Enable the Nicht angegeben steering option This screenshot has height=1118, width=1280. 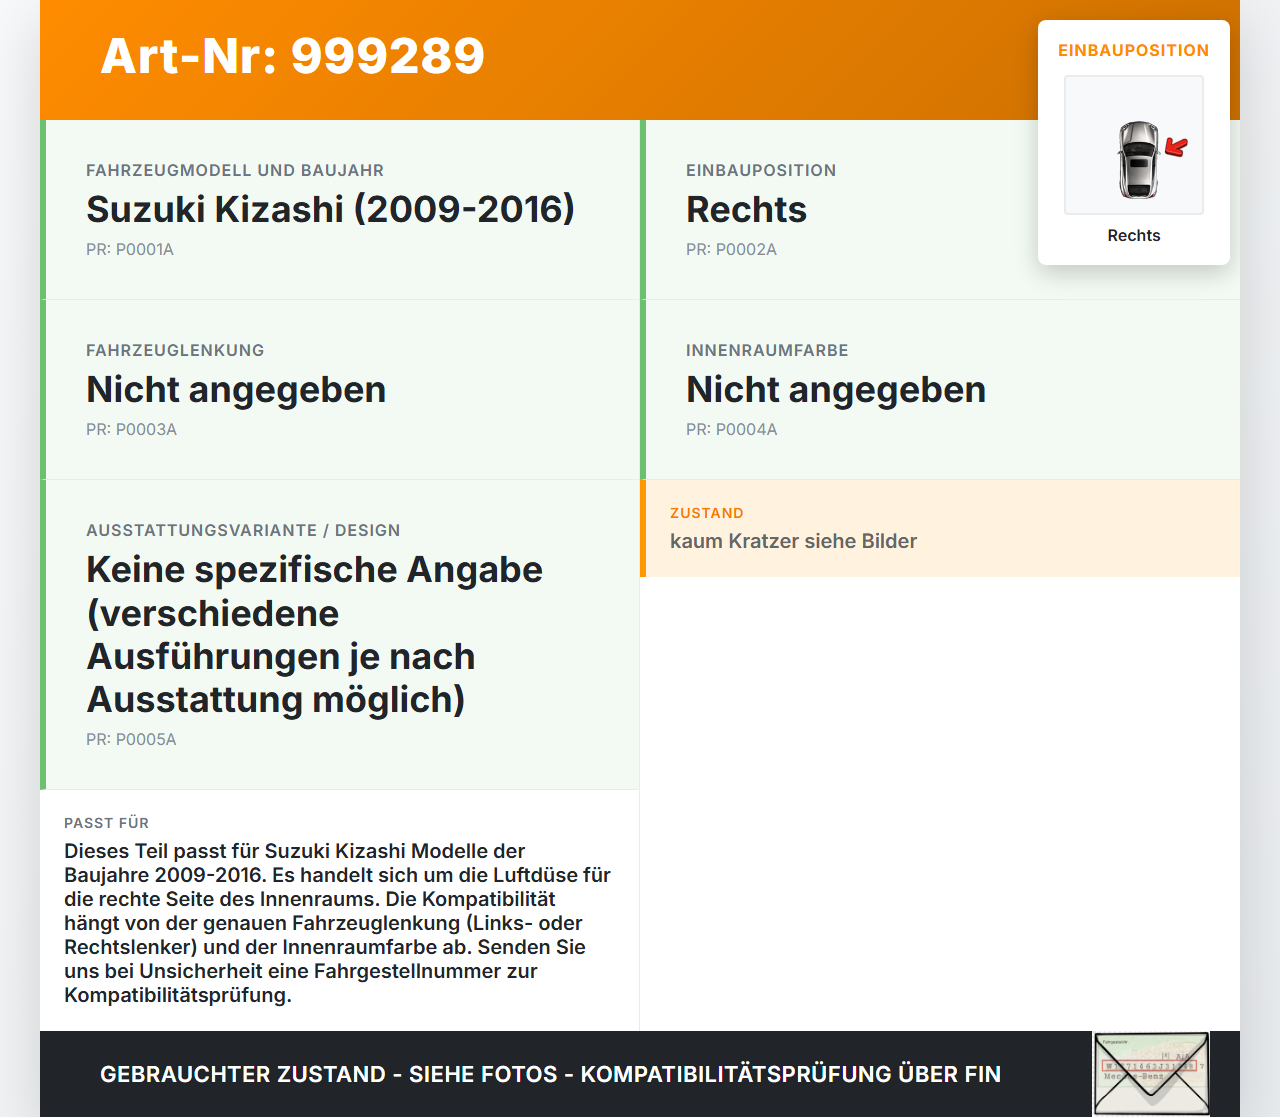click(x=236, y=389)
